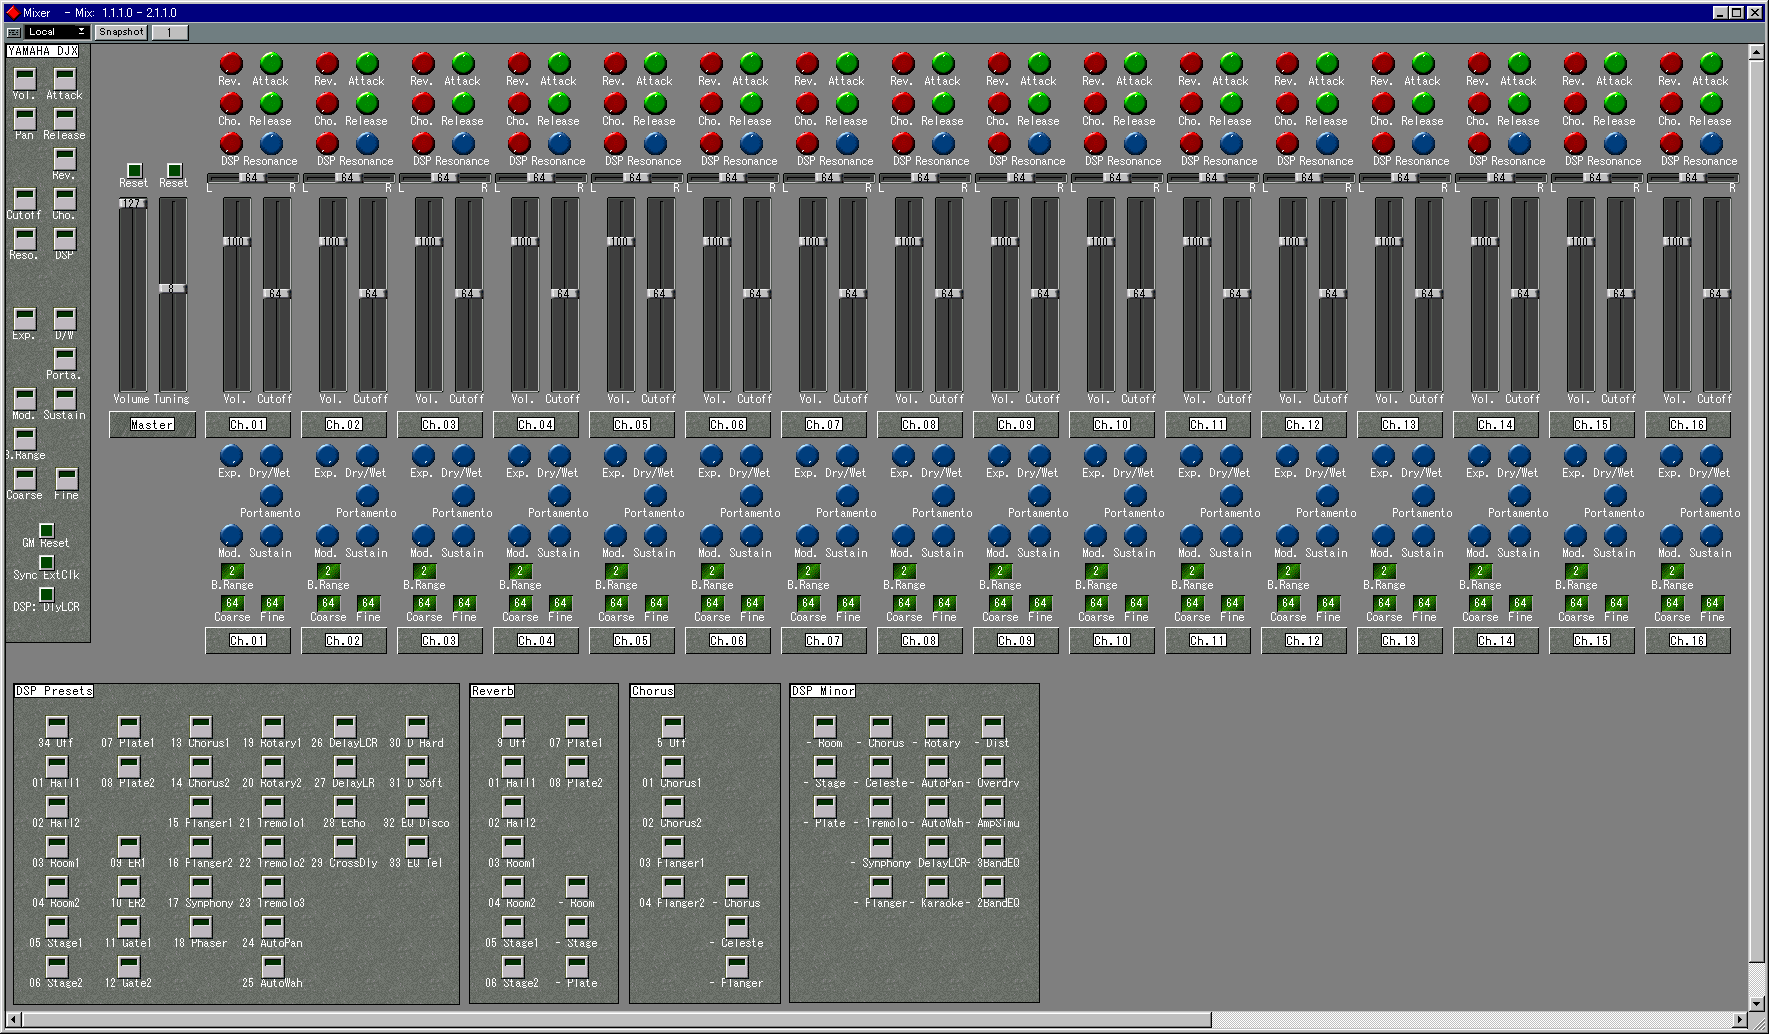This screenshot has width=1769, height=1034.
Task: Select Overdrv in the DSP Minor panel
Action: pyautogui.click(x=992, y=767)
